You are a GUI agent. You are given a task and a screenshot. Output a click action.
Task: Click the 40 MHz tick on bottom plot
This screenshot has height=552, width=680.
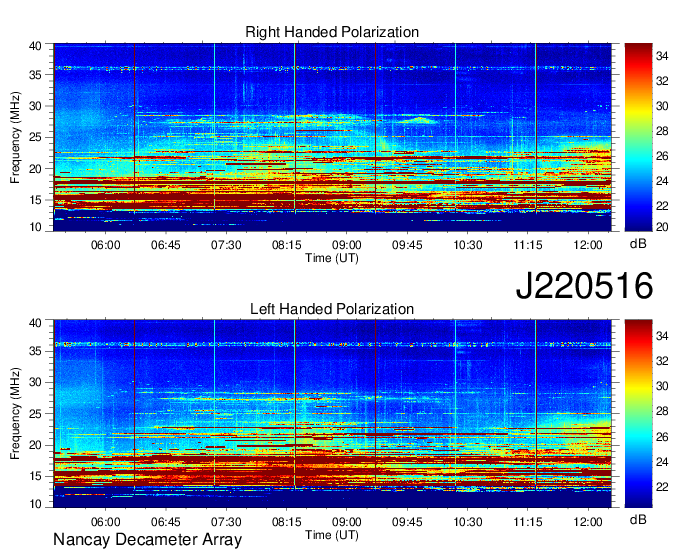36,322
